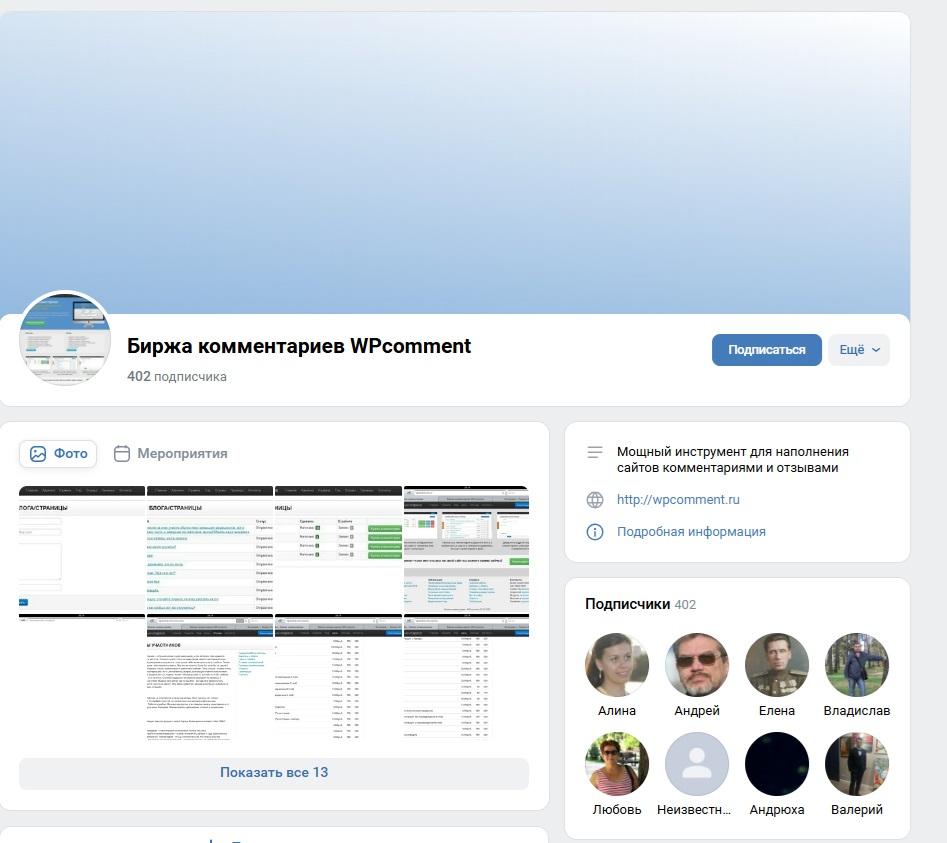Viewport: 947px width, 843px height.
Task: Open subscriber Валерий's avatar
Action: point(857,763)
